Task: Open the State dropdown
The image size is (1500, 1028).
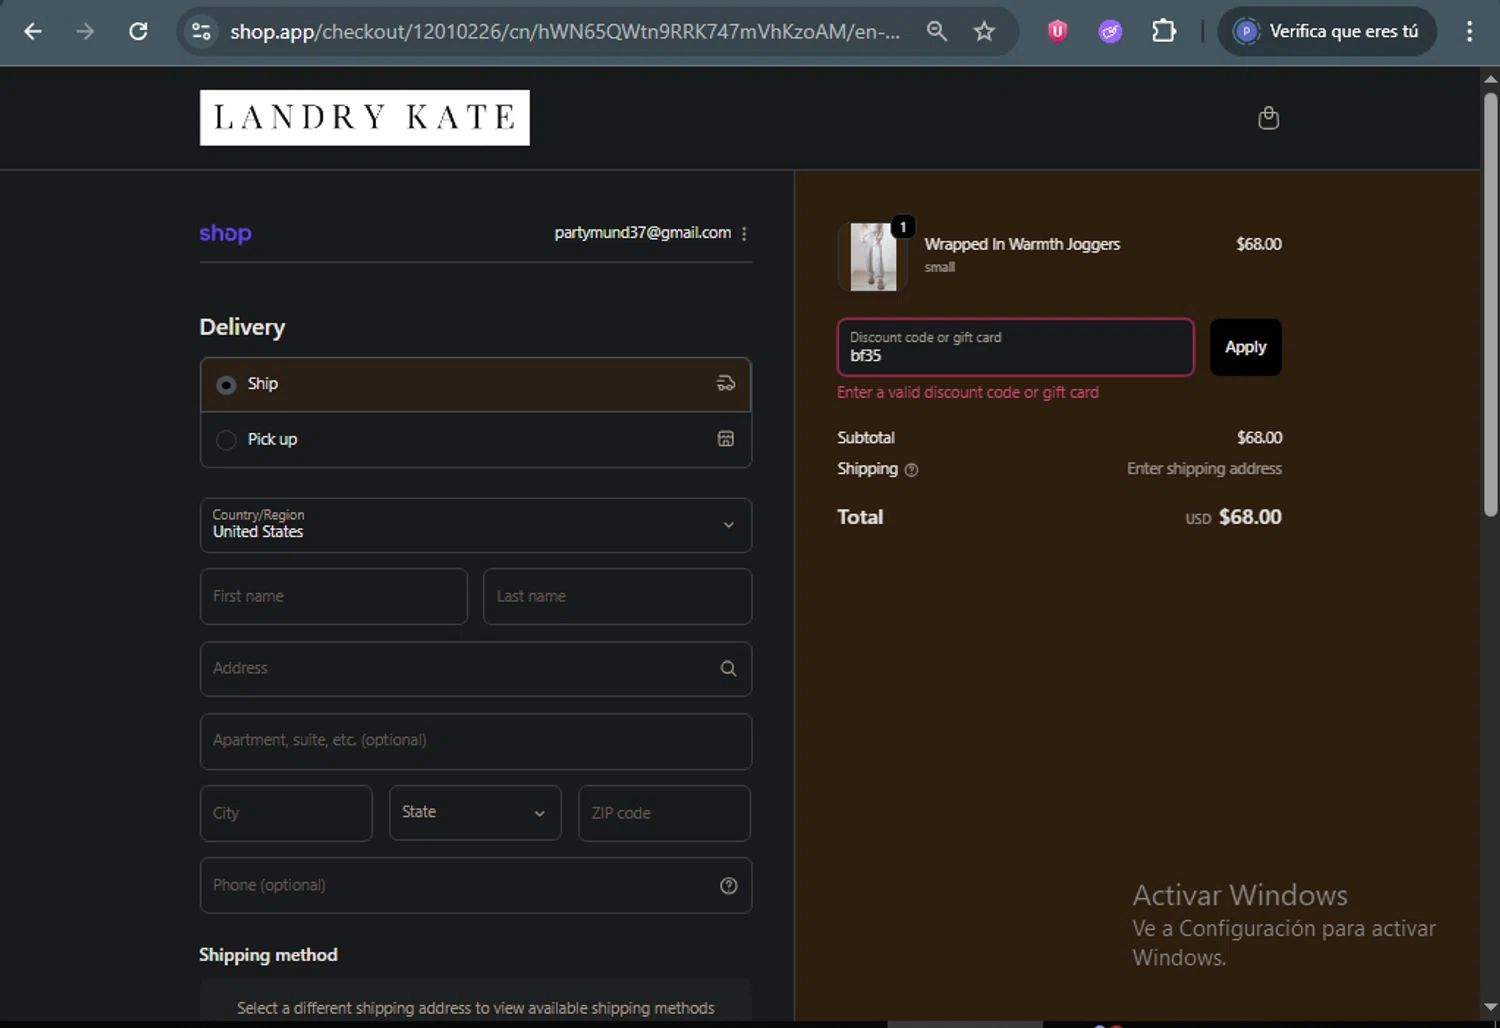Action: tap(475, 812)
